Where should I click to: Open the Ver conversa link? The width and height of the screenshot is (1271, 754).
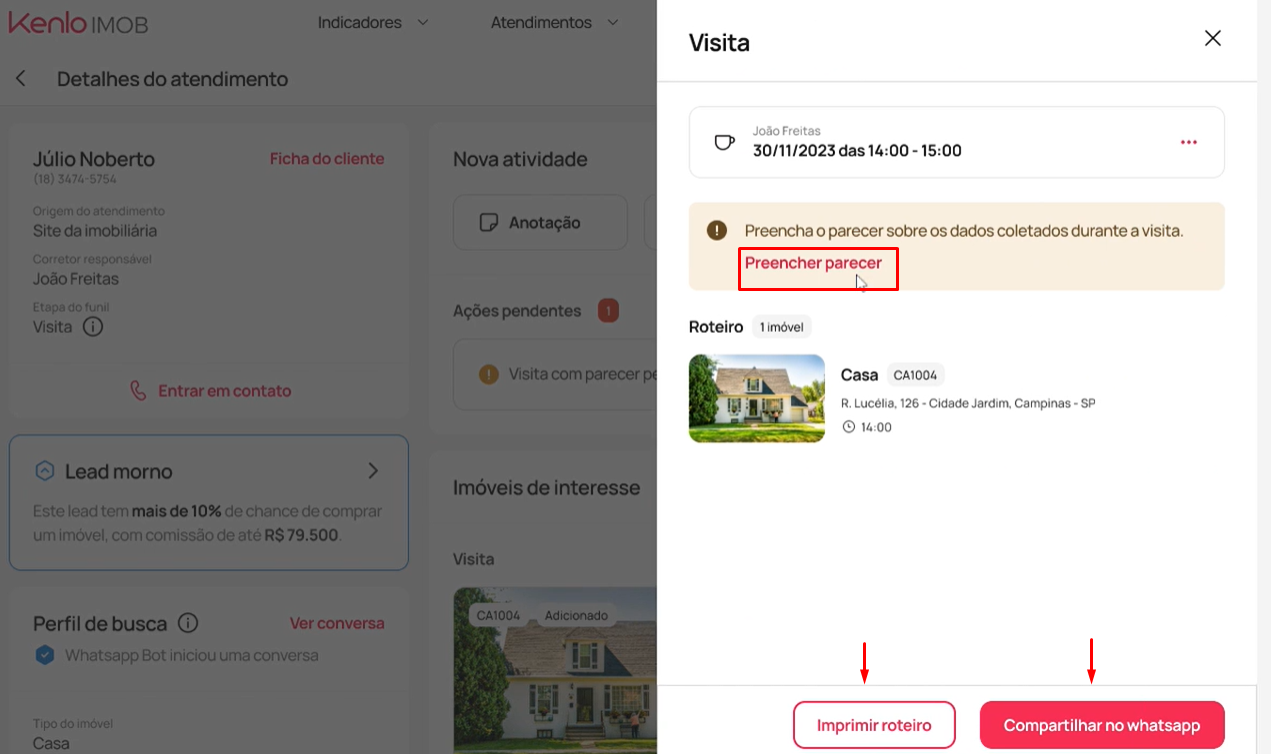click(x=337, y=623)
